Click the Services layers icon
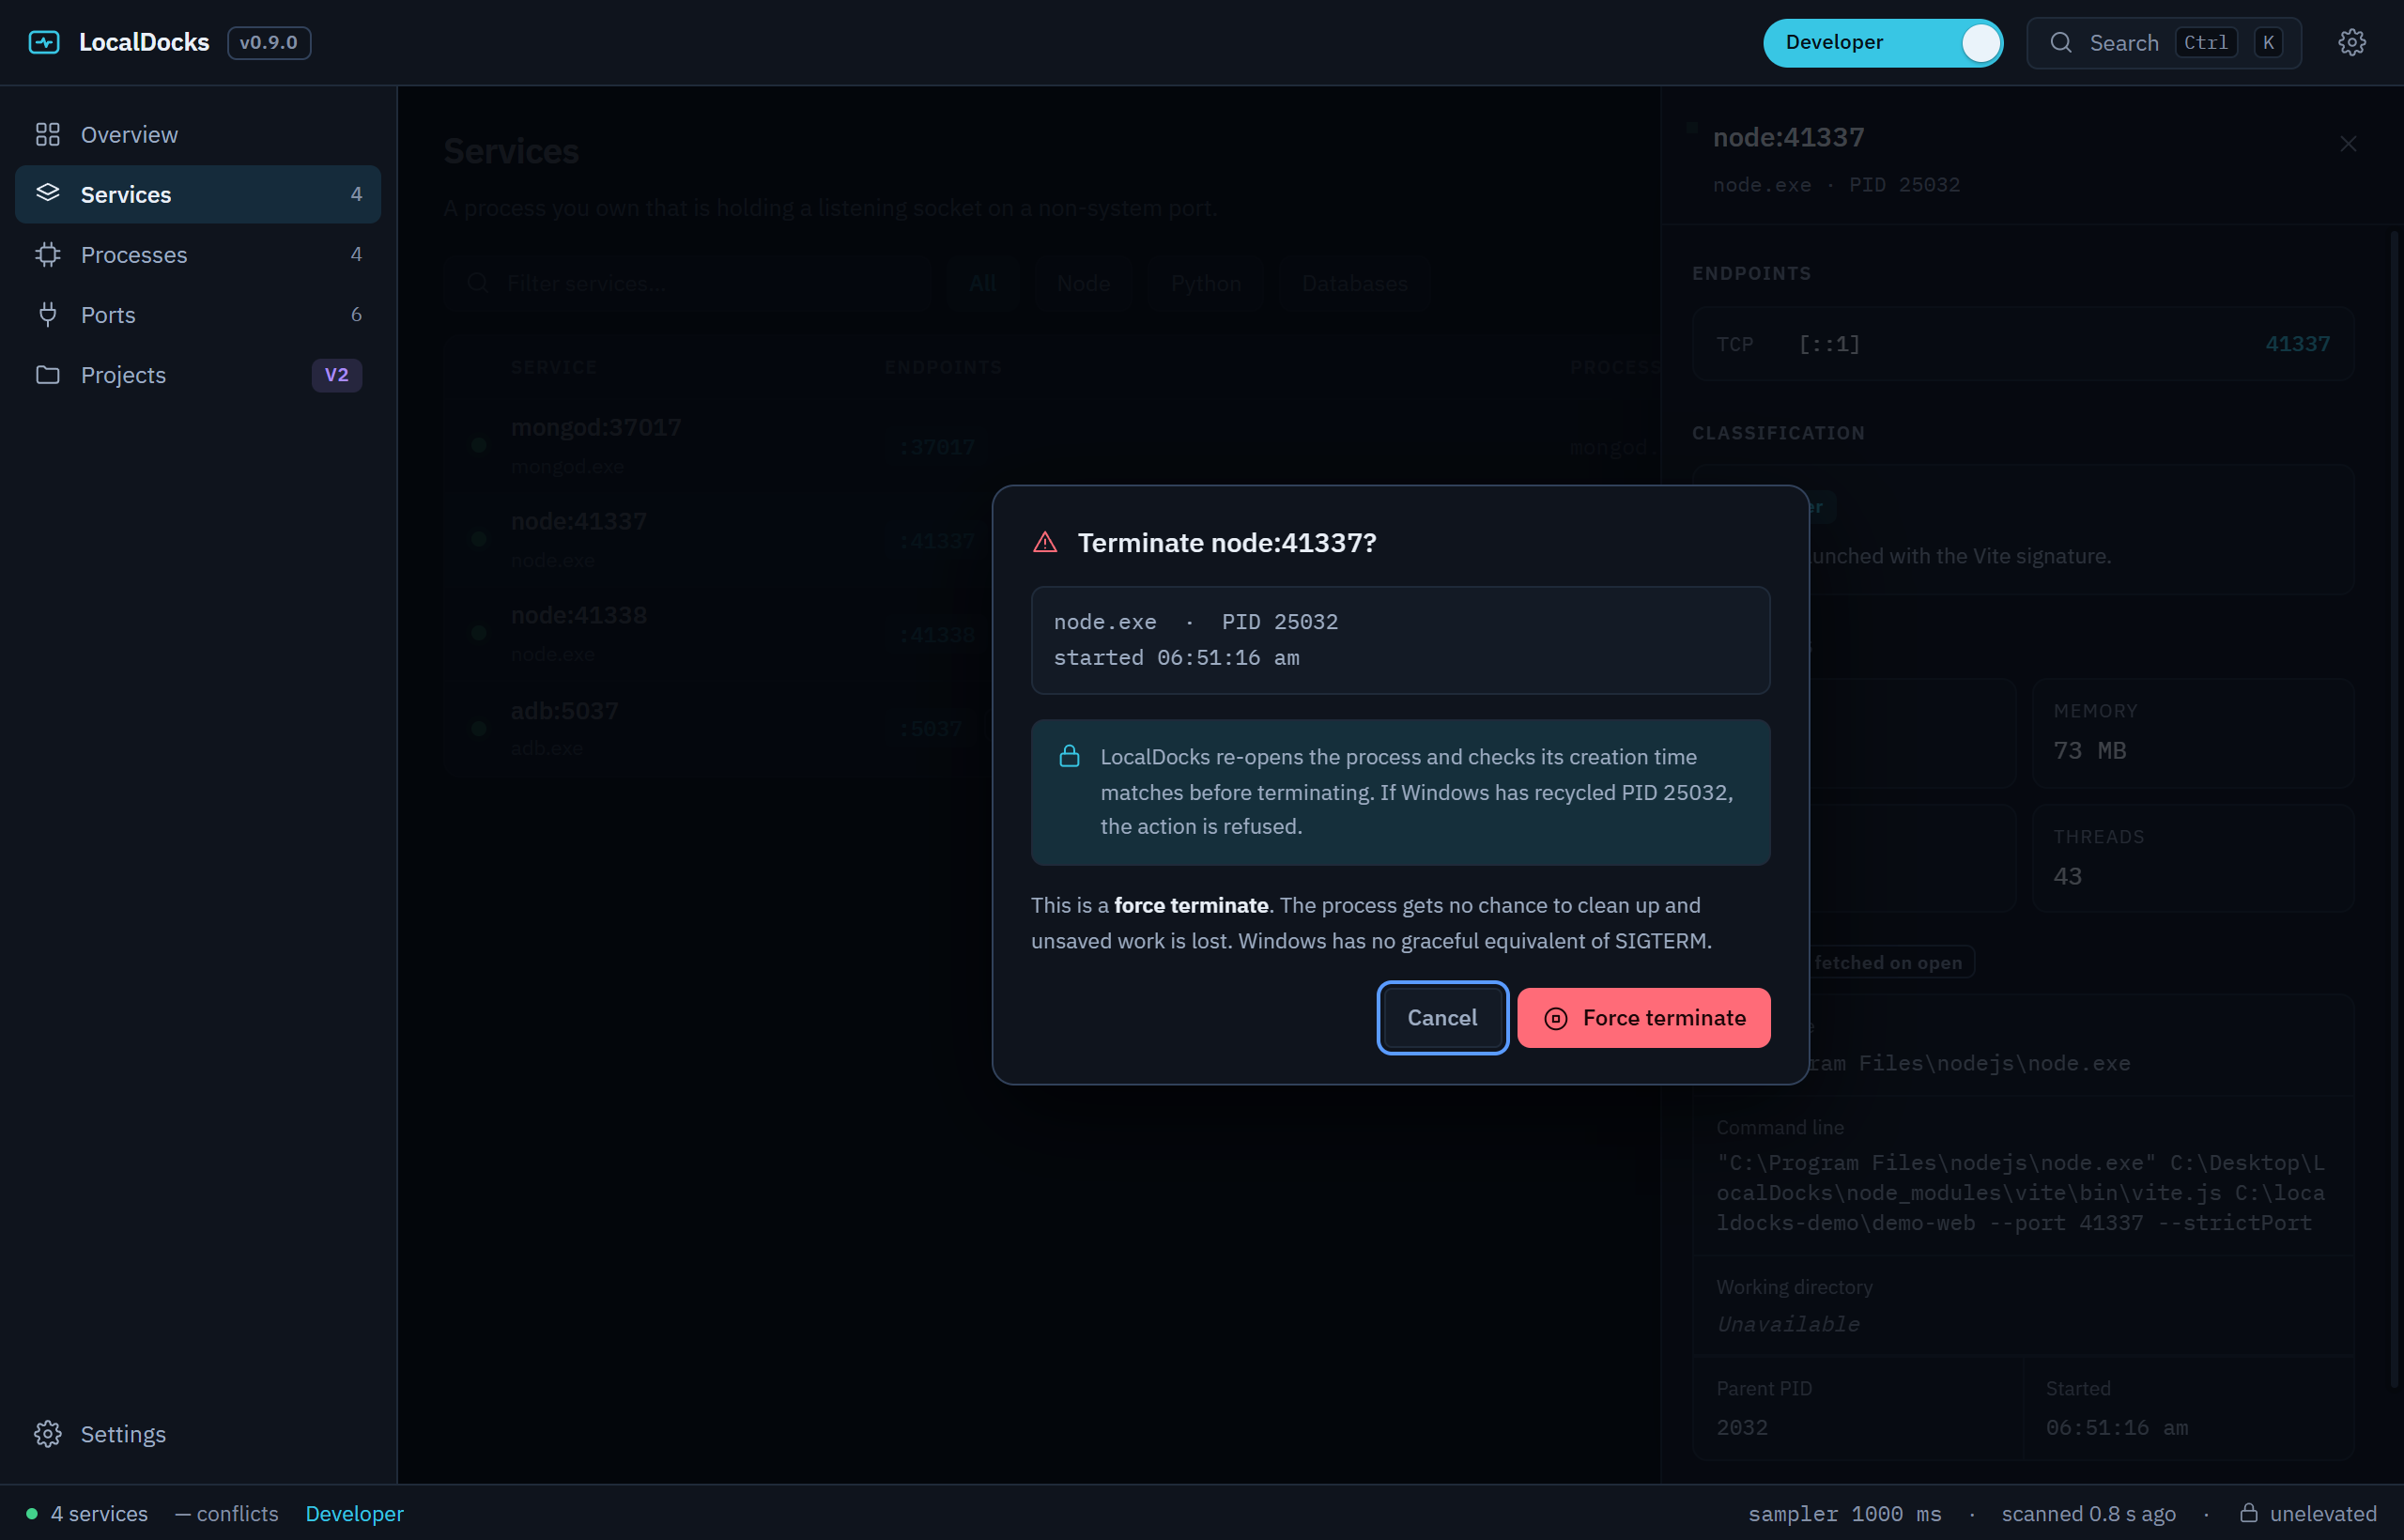This screenshot has width=2404, height=1540. (48, 193)
